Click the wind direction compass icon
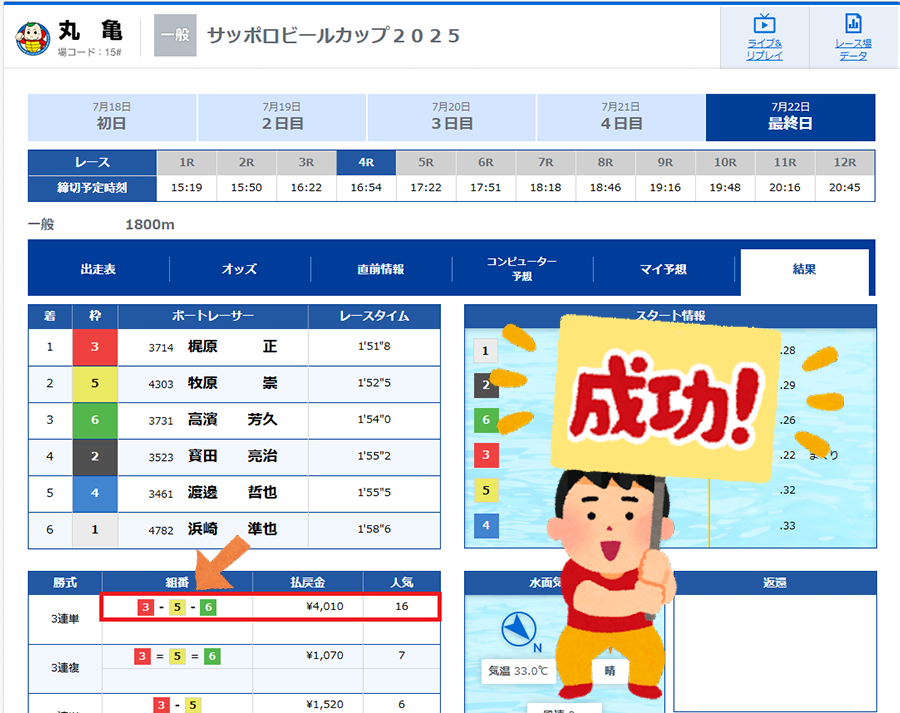Viewport: 900px width, 713px height. (519, 630)
